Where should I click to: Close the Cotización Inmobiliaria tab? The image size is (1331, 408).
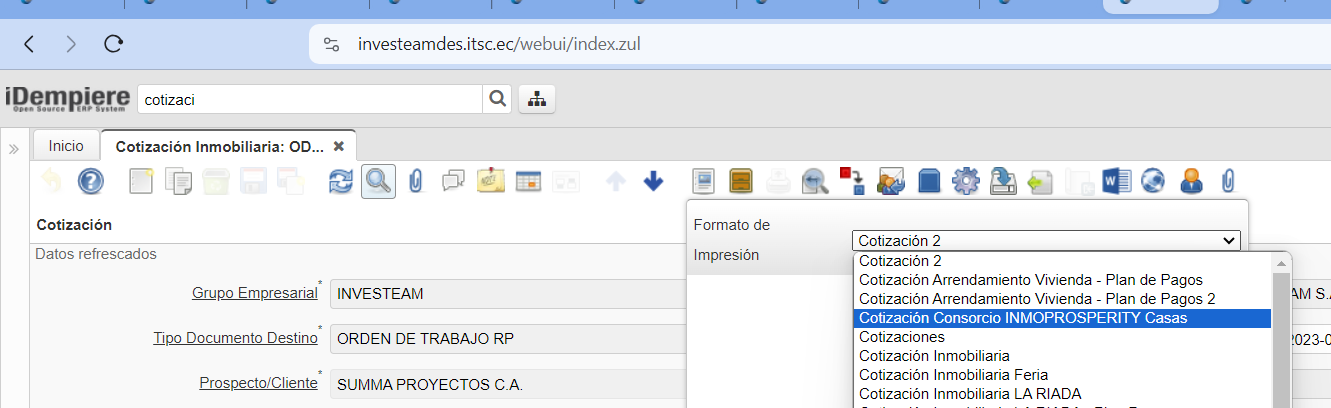[338, 146]
